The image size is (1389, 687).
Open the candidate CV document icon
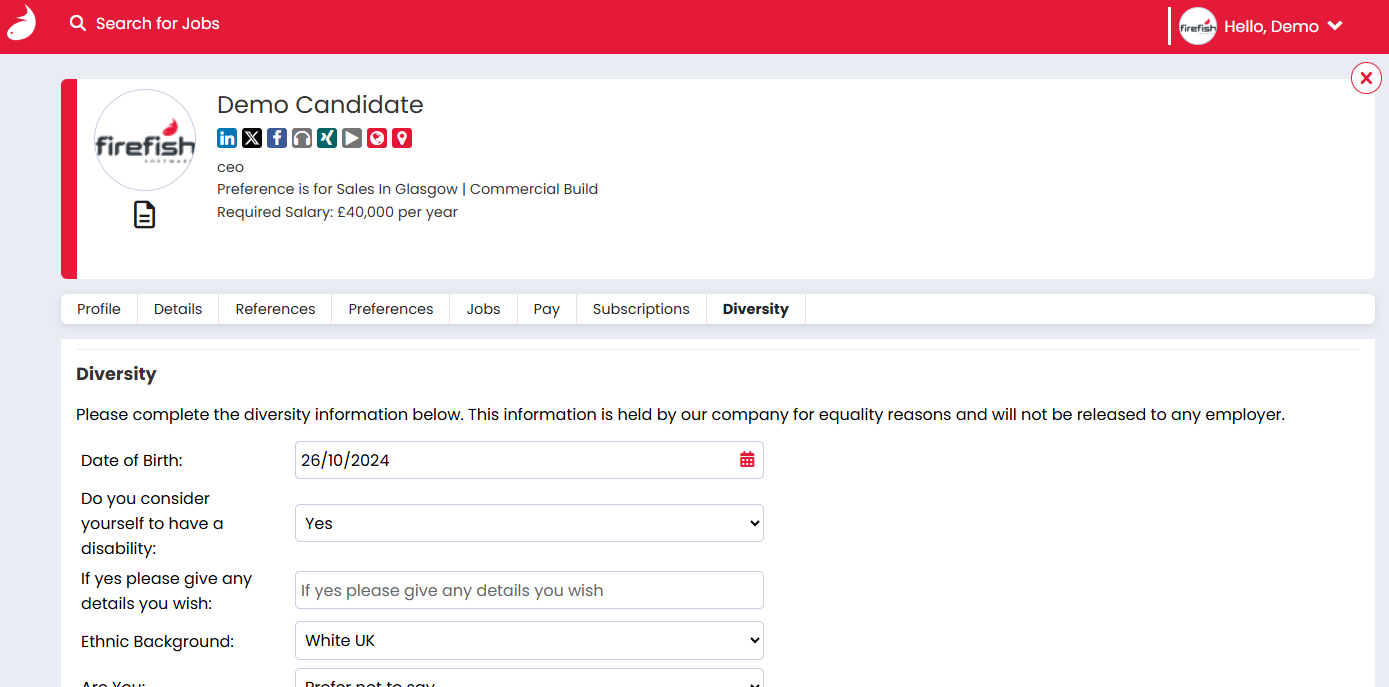pyautogui.click(x=145, y=215)
